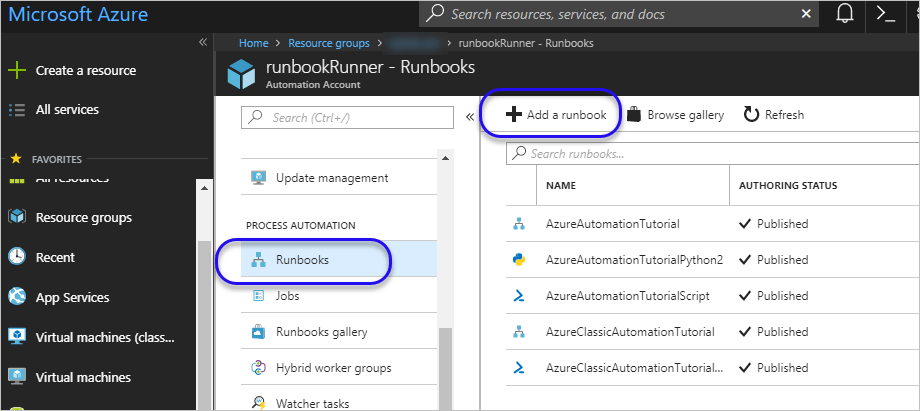The width and height of the screenshot is (920, 411).
Task: Click the favorites list scrollbar up arrow
Action: click(204, 188)
